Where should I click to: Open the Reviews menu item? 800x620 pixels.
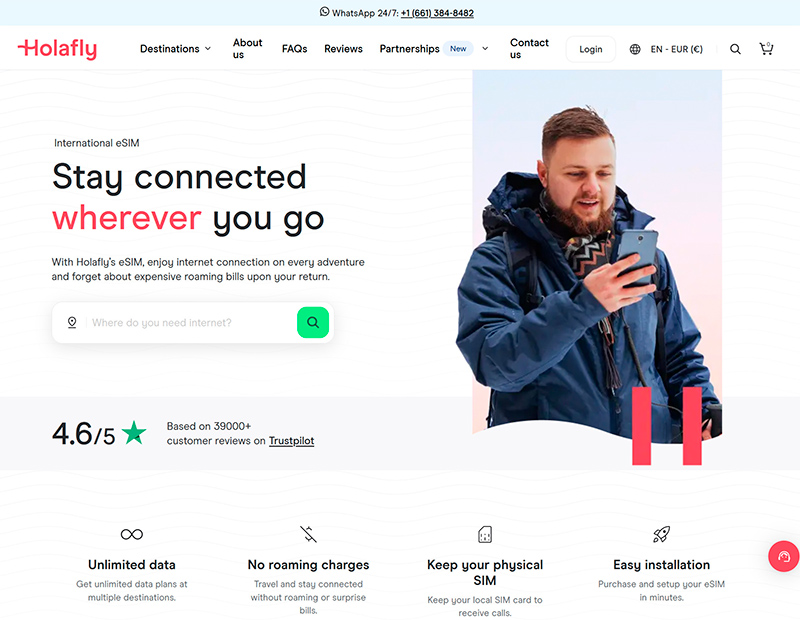coord(343,49)
